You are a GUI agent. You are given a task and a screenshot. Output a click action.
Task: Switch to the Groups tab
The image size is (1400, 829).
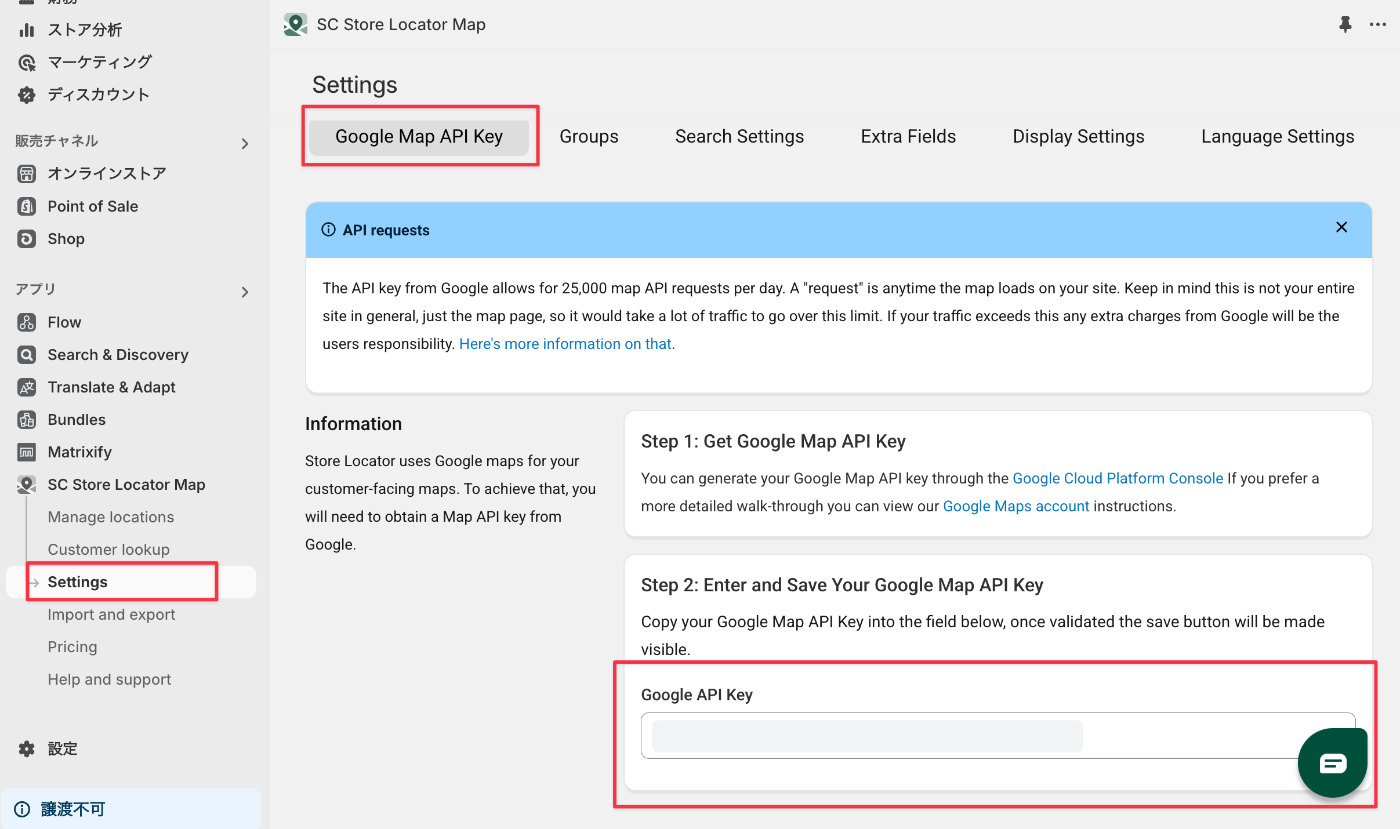pyautogui.click(x=589, y=137)
